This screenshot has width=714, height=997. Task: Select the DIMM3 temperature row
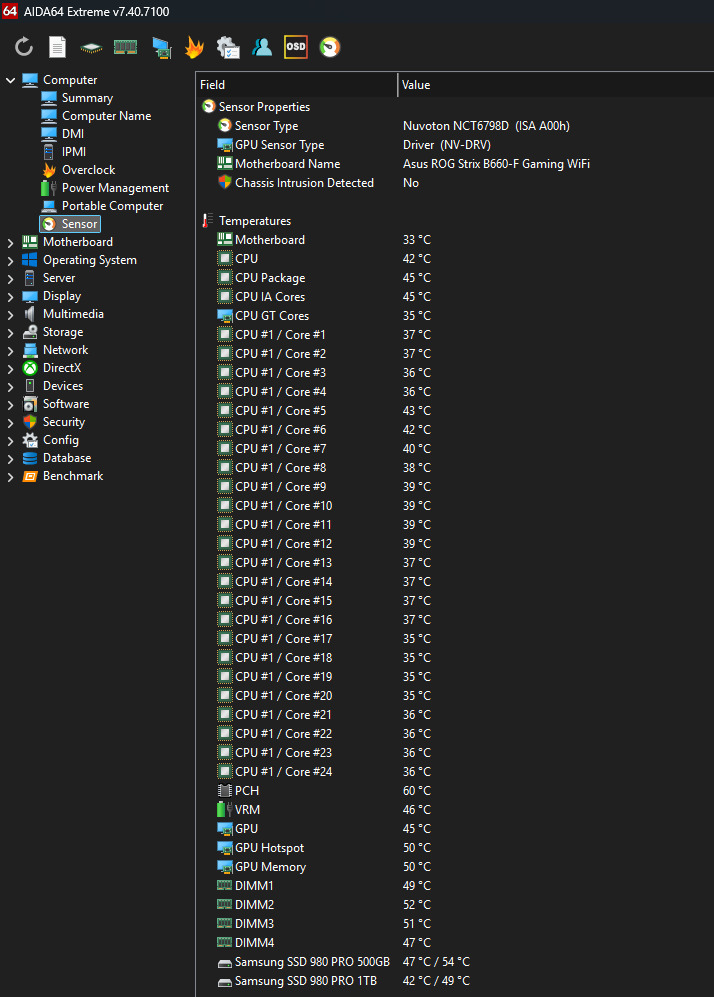[455, 923]
